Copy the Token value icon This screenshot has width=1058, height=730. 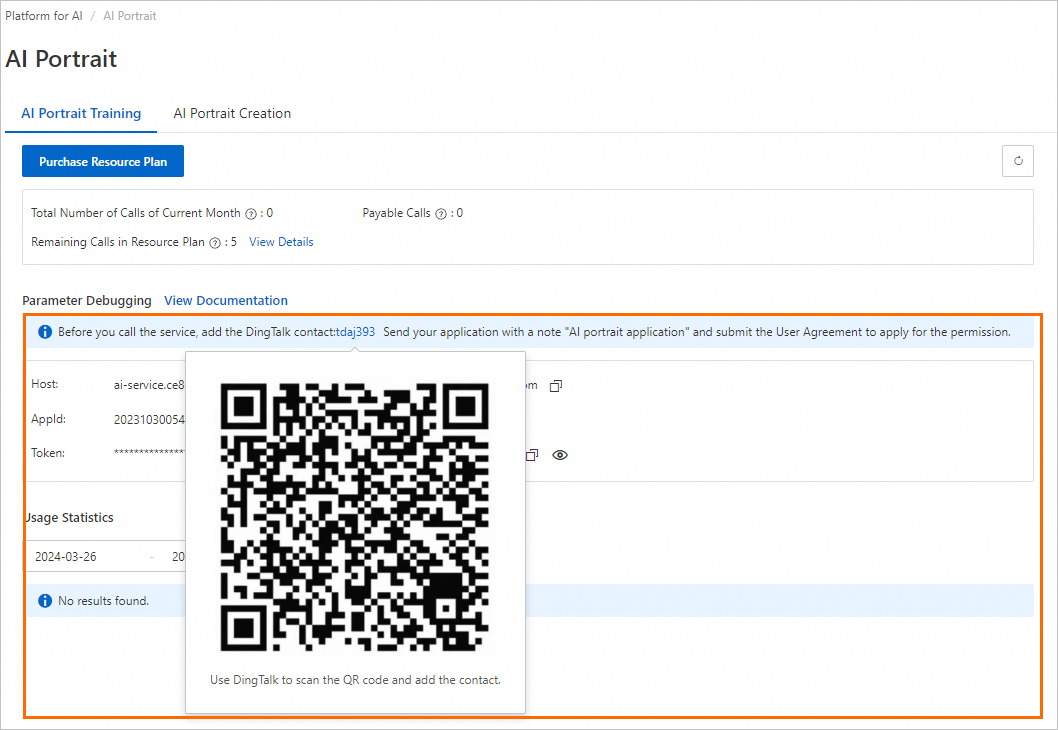click(532, 455)
